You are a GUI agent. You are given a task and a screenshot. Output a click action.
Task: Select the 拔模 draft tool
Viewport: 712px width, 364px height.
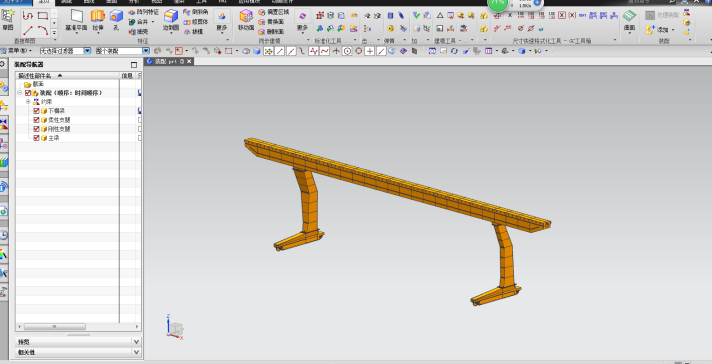click(193, 32)
